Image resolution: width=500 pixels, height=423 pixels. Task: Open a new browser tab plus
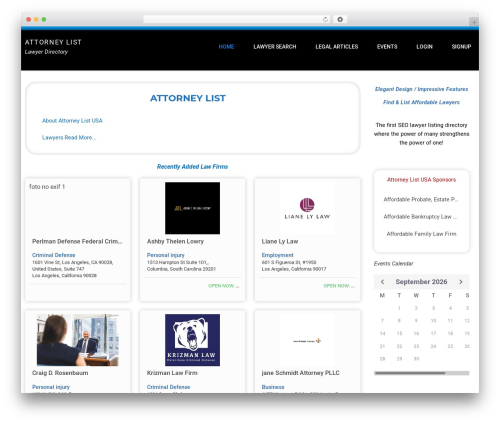(x=474, y=22)
